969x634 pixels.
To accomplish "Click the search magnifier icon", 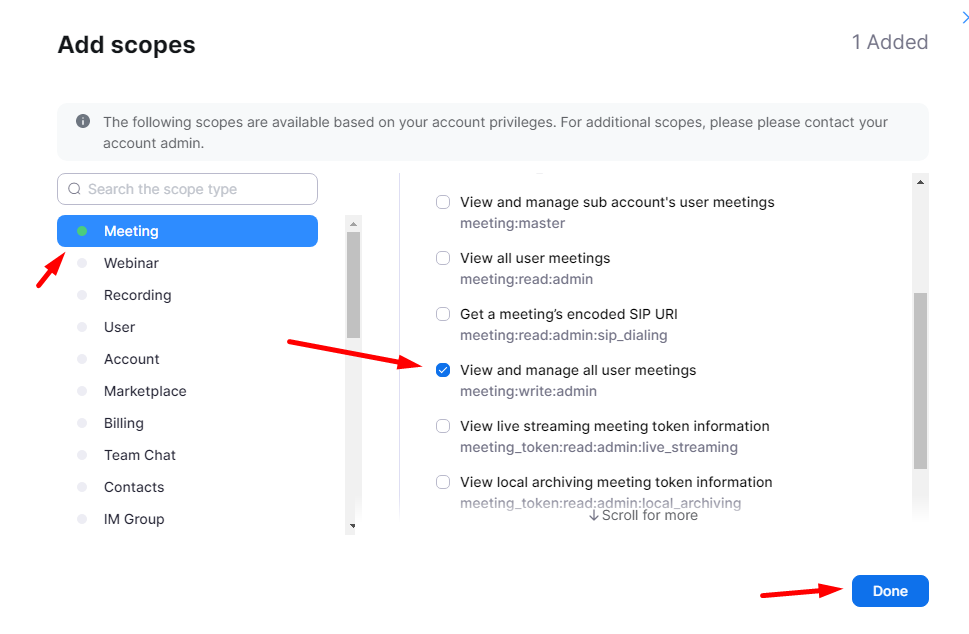I will pyautogui.click(x=74, y=189).
